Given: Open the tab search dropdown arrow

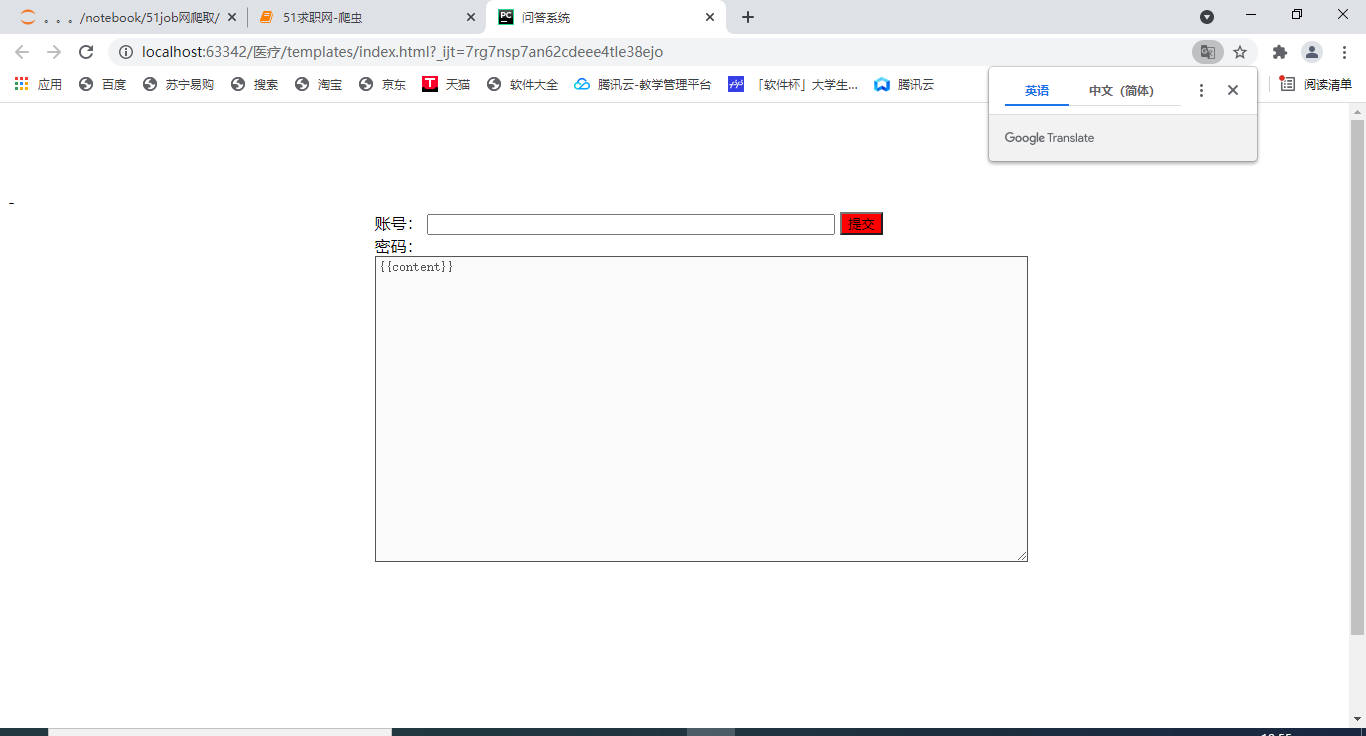Looking at the screenshot, I should pos(1207,17).
